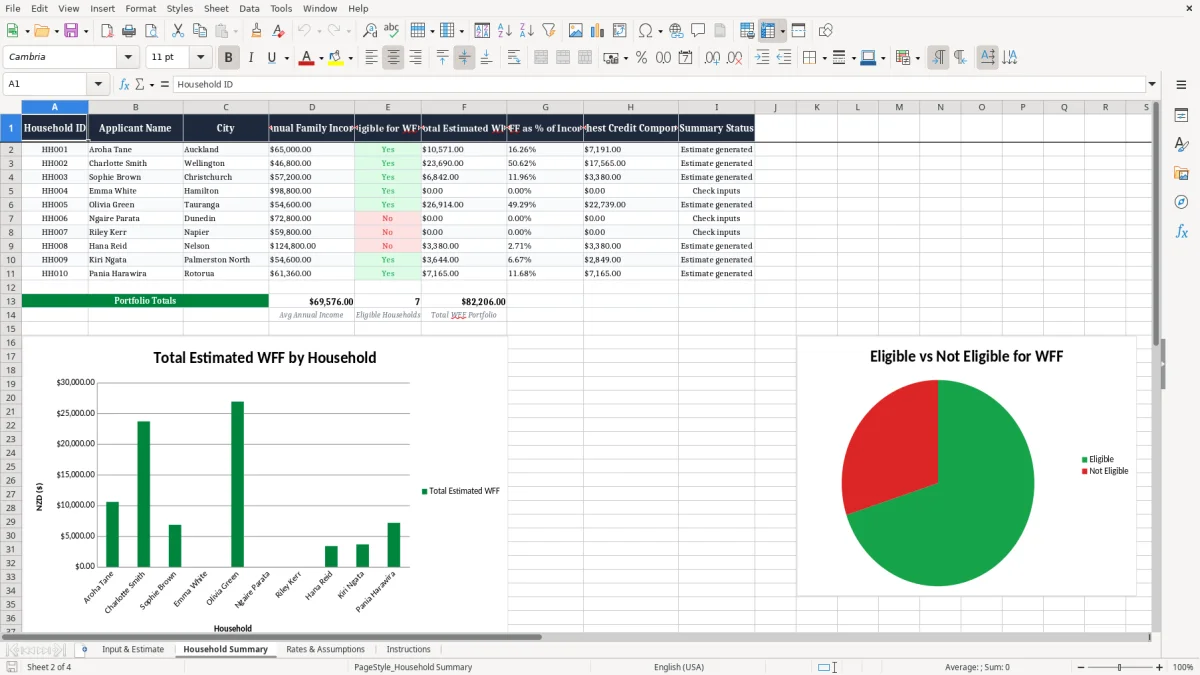The width and height of the screenshot is (1200, 675).
Task: Click into the formula input line
Action: [660, 84]
